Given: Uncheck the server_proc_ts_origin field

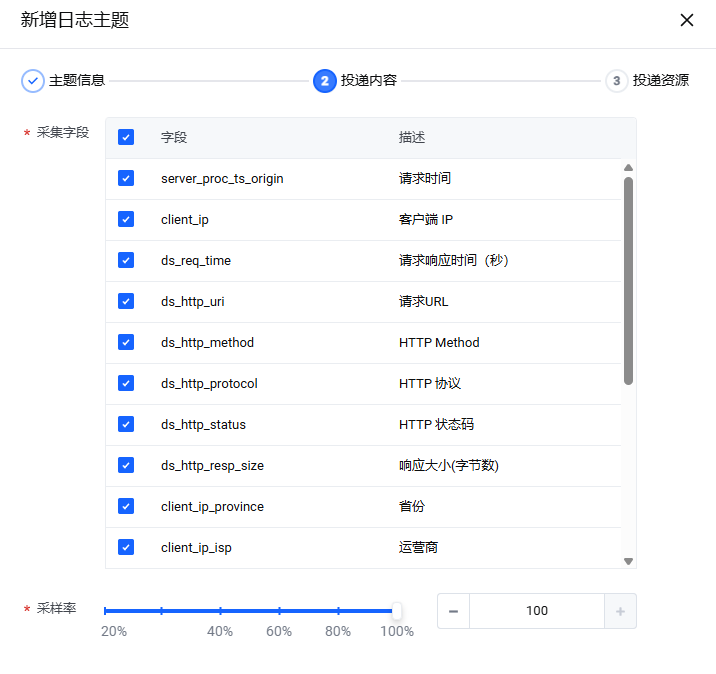Looking at the screenshot, I should 126,178.
